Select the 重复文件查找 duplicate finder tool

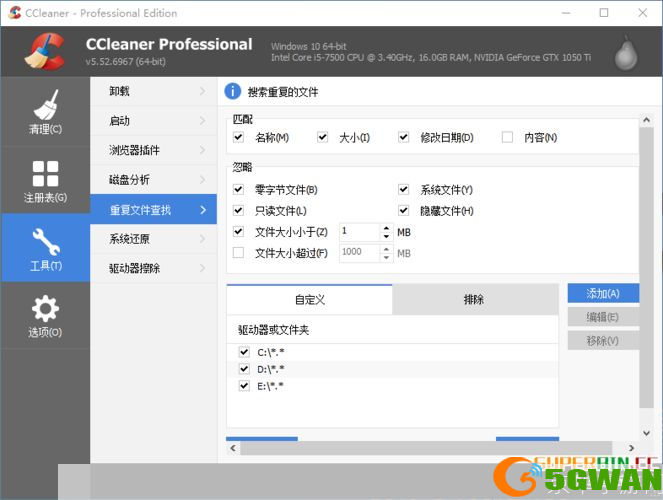pos(153,209)
